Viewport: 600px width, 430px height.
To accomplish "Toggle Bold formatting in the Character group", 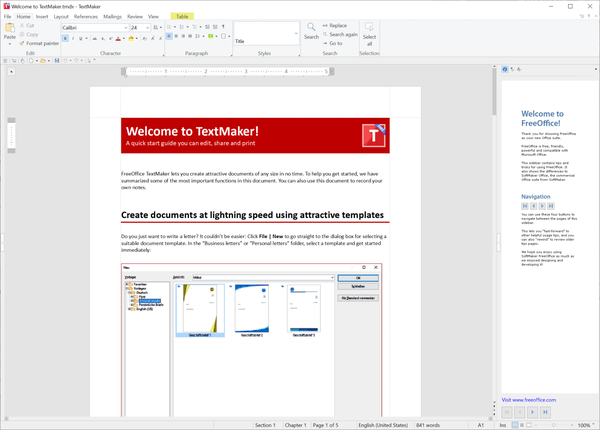I will click(65, 36).
